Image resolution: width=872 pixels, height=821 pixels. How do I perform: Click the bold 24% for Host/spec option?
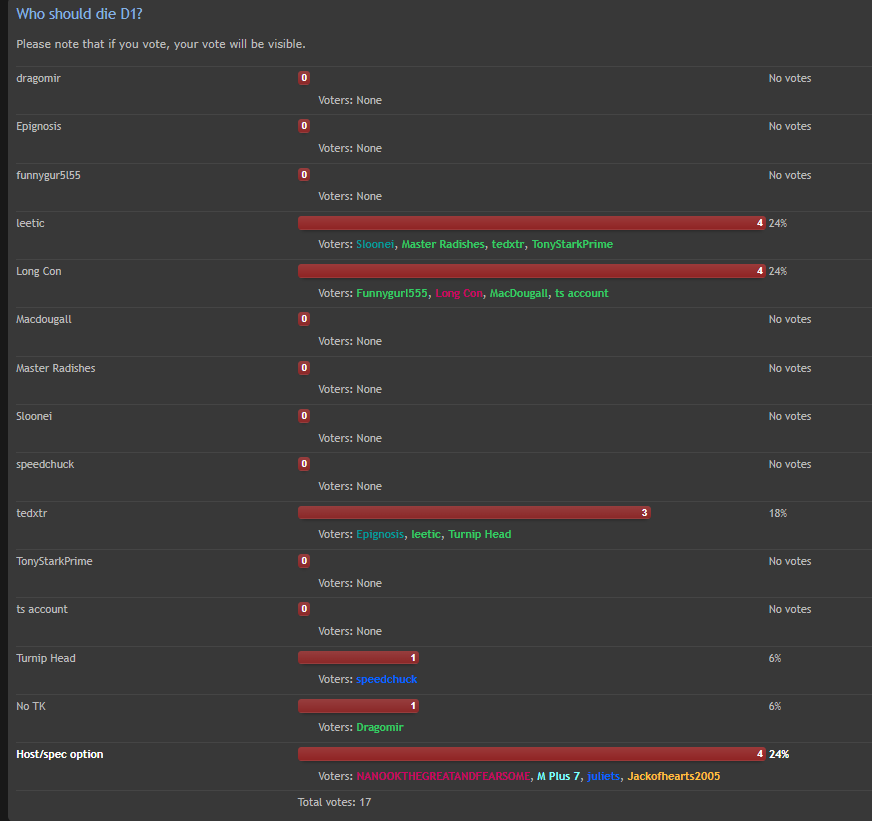pos(779,754)
